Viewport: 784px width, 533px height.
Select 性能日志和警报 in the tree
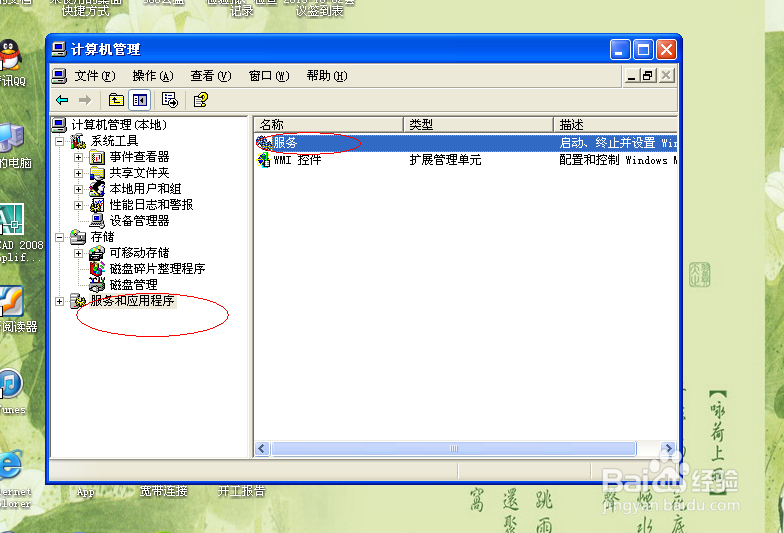coord(151,205)
